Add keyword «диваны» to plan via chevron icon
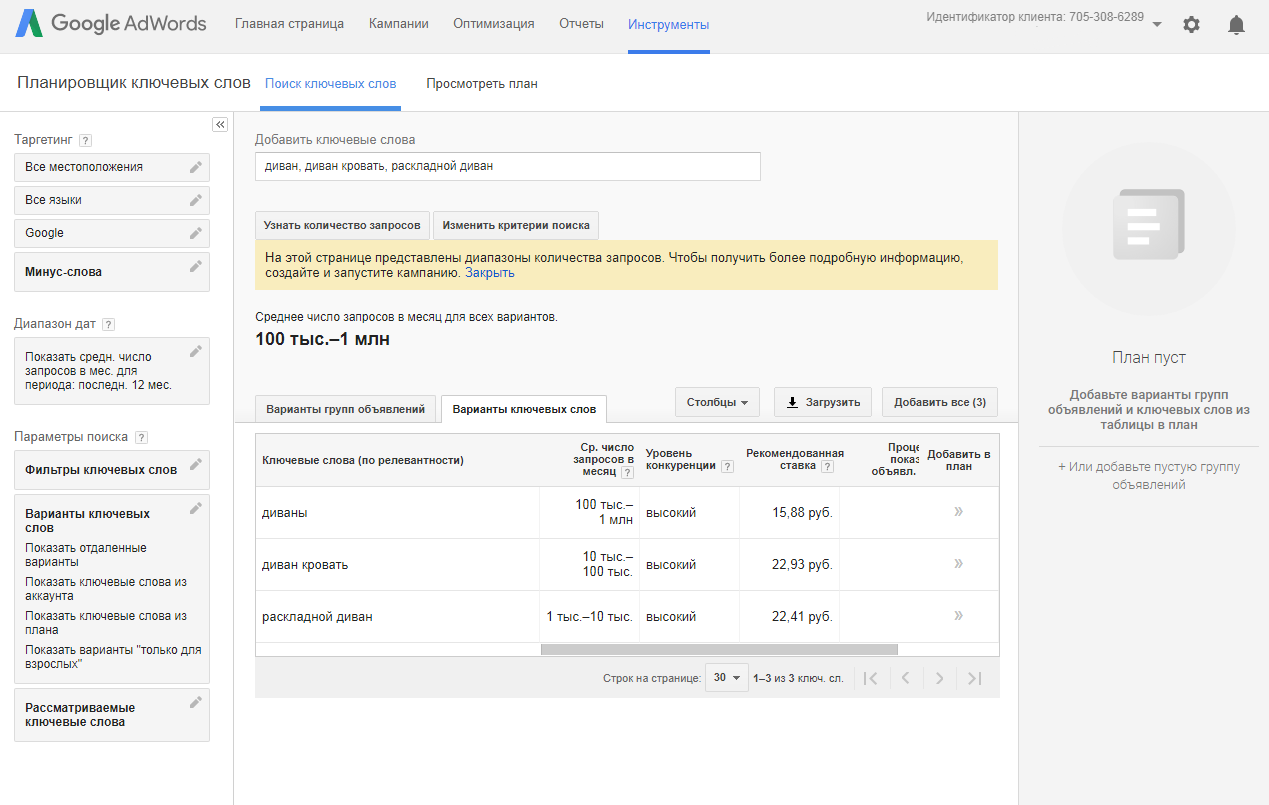 (957, 511)
